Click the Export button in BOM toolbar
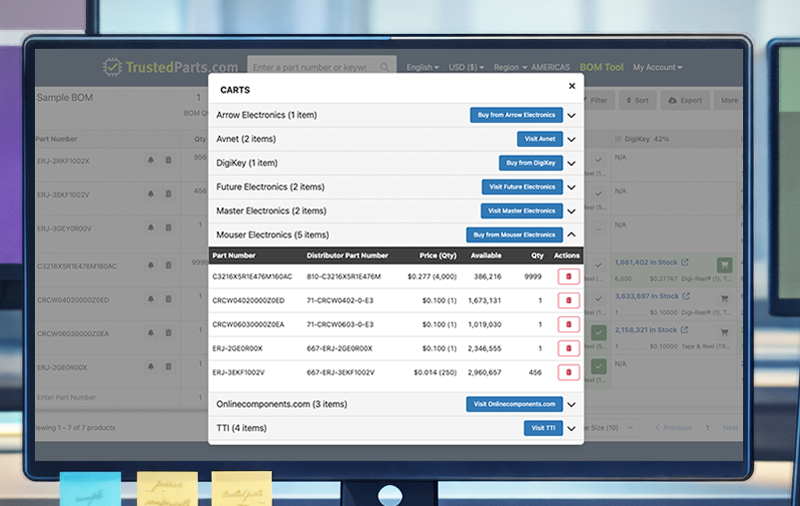Viewport: 800px width, 506px height. (x=685, y=100)
